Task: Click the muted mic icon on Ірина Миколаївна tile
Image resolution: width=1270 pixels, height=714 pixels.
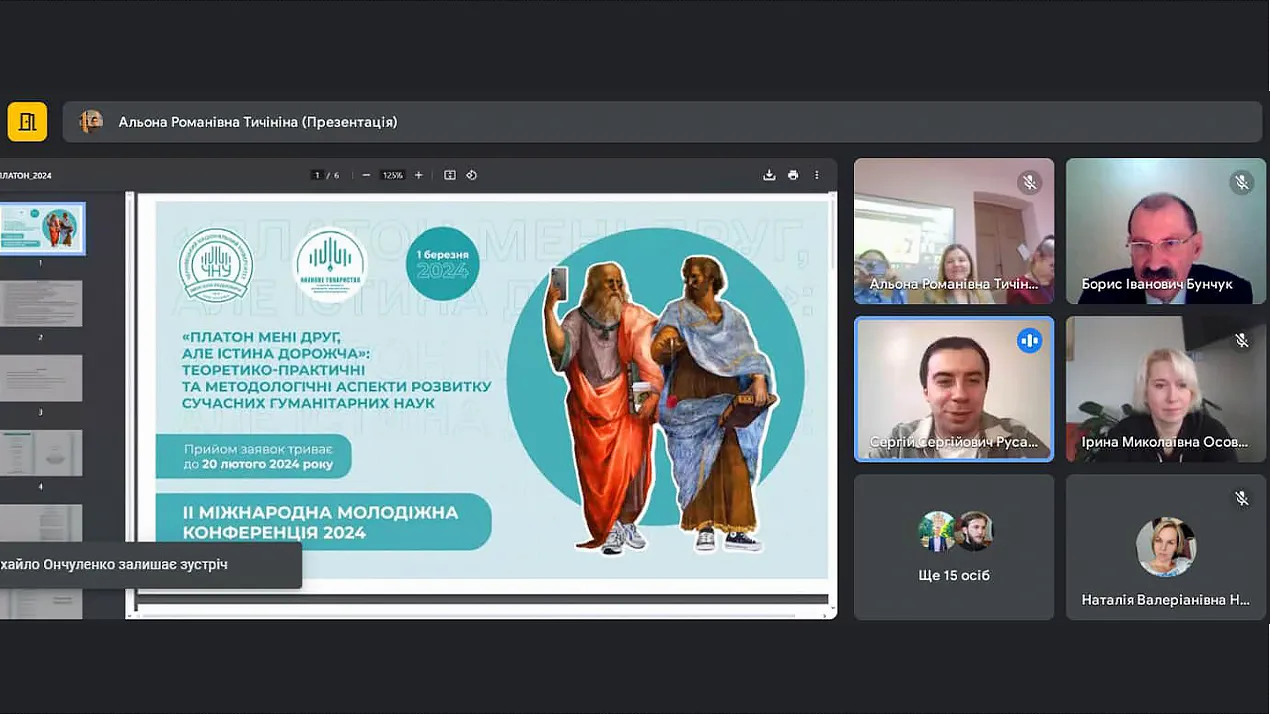Action: [1241, 341]
